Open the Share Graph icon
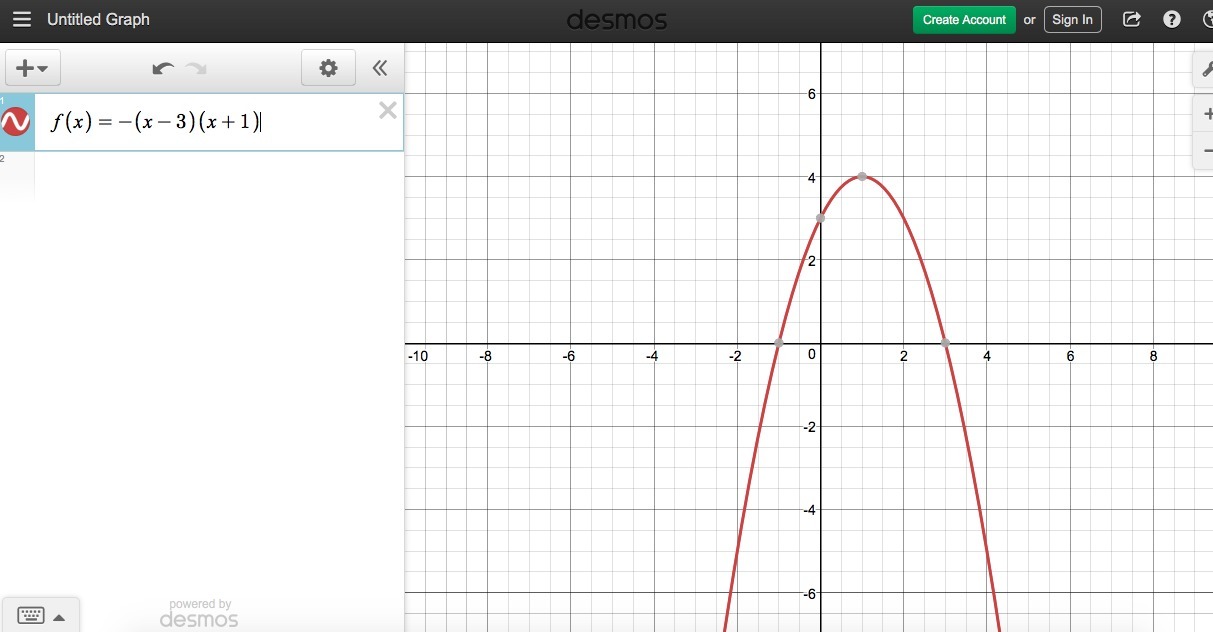Image resolution: width=1213 pixels, height=632 pixels. (1132, 20)
